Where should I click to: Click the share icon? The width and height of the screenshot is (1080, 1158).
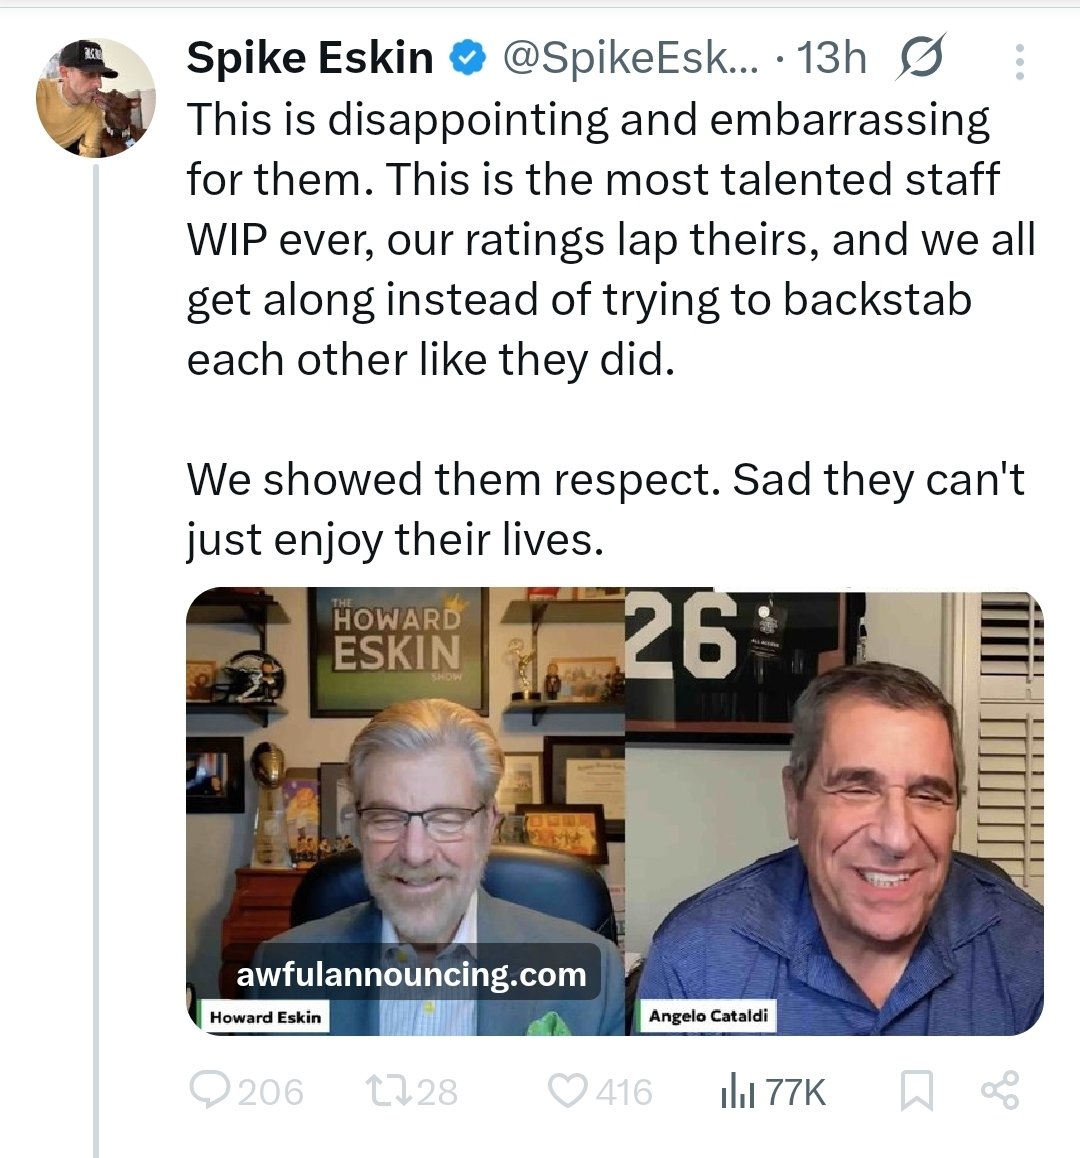(1000, 1090)
